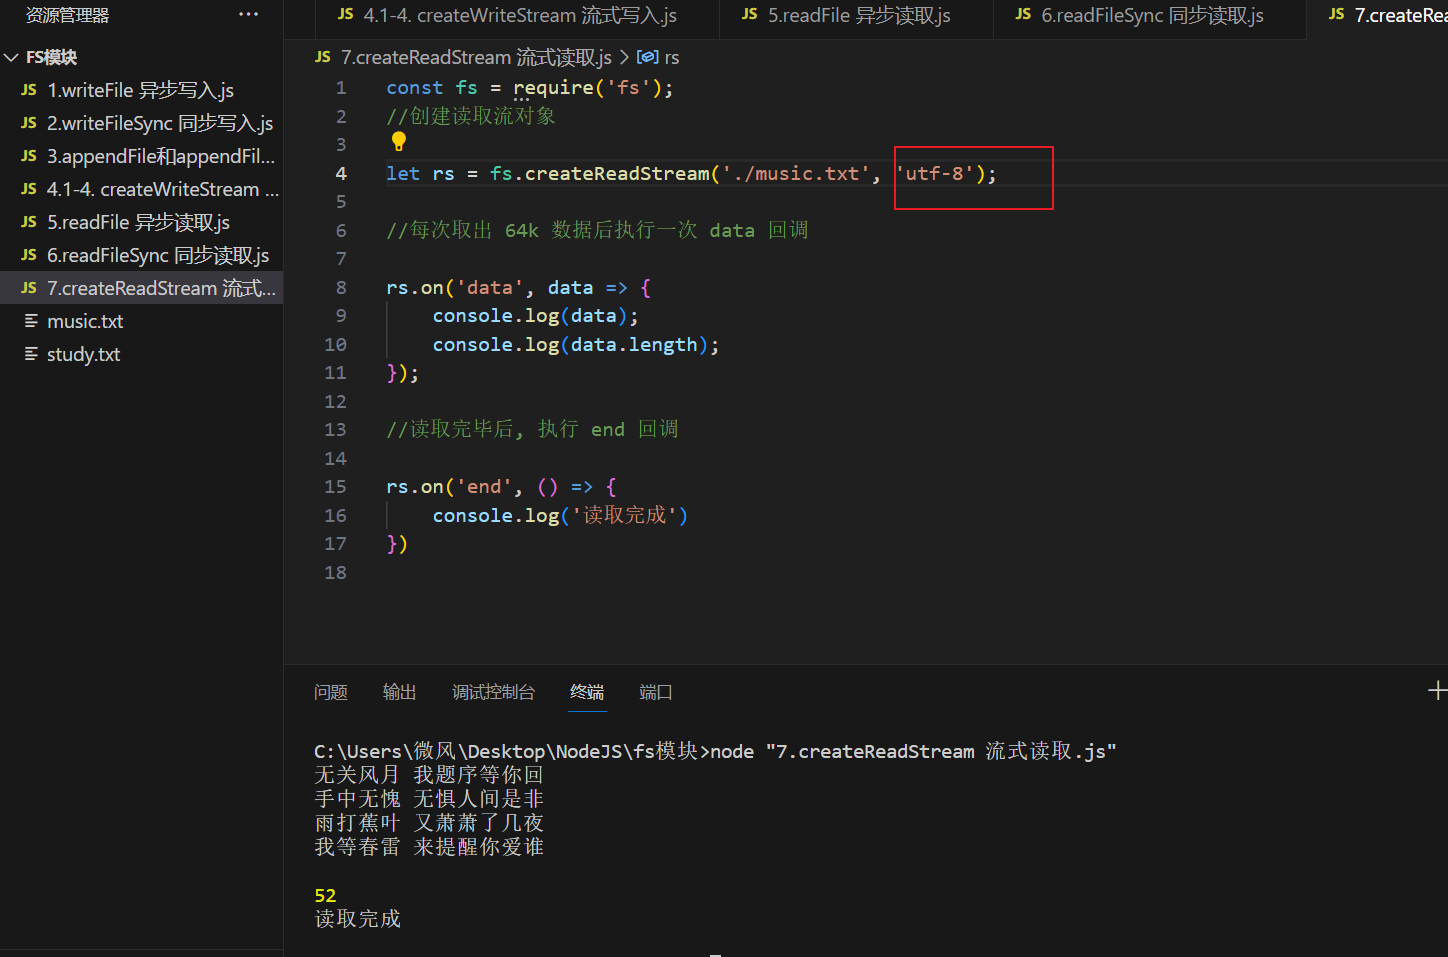Viewport: 1448px width, 957px height.
Task: Open study.txt from the explorer
Action: coord(141,355)
